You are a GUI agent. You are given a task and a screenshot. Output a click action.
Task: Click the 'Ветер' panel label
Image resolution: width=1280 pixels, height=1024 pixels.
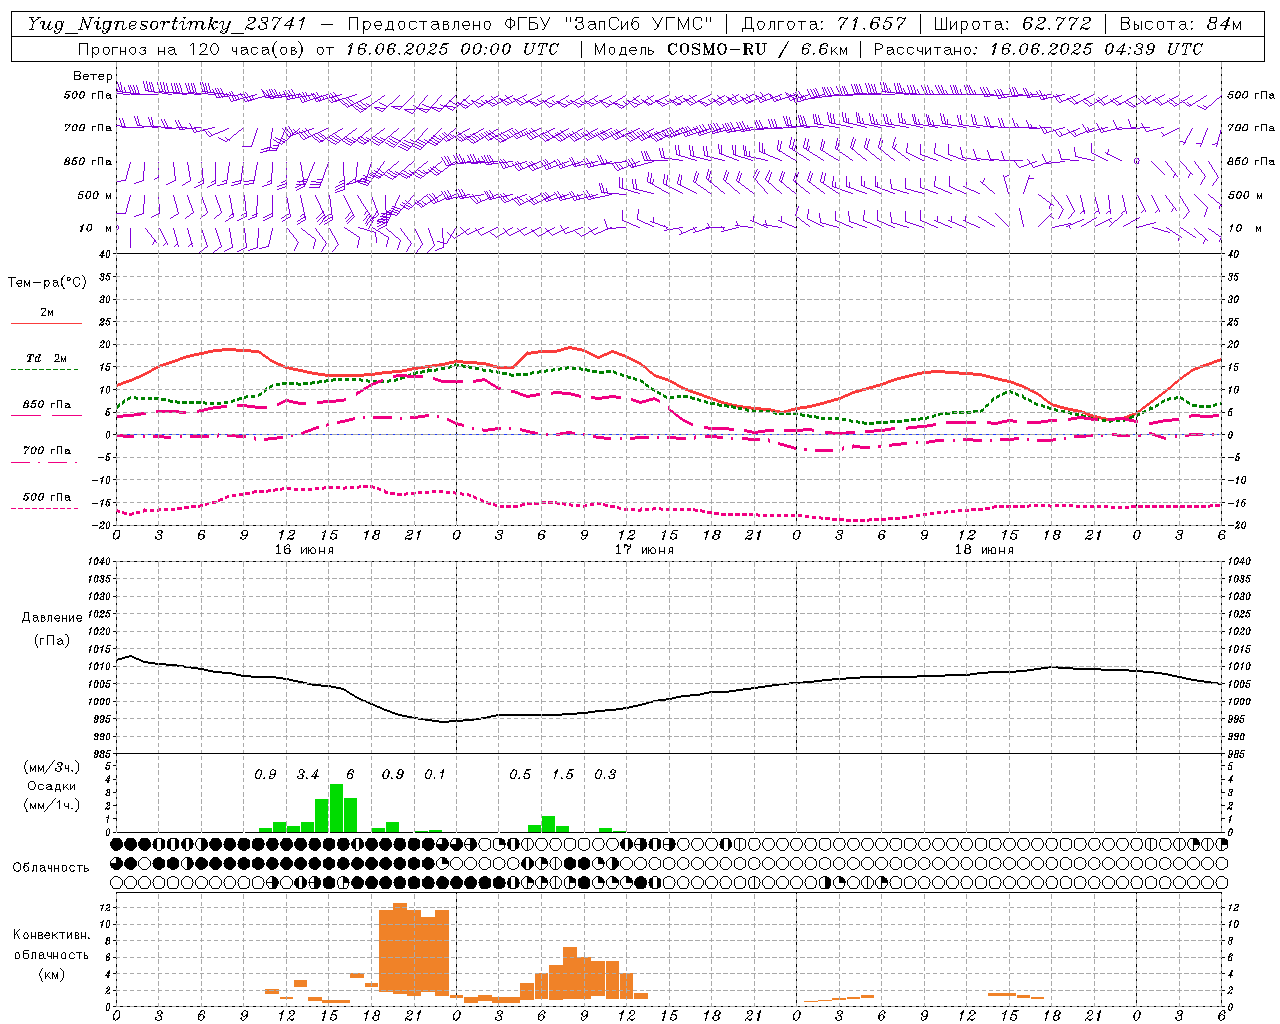93,76
